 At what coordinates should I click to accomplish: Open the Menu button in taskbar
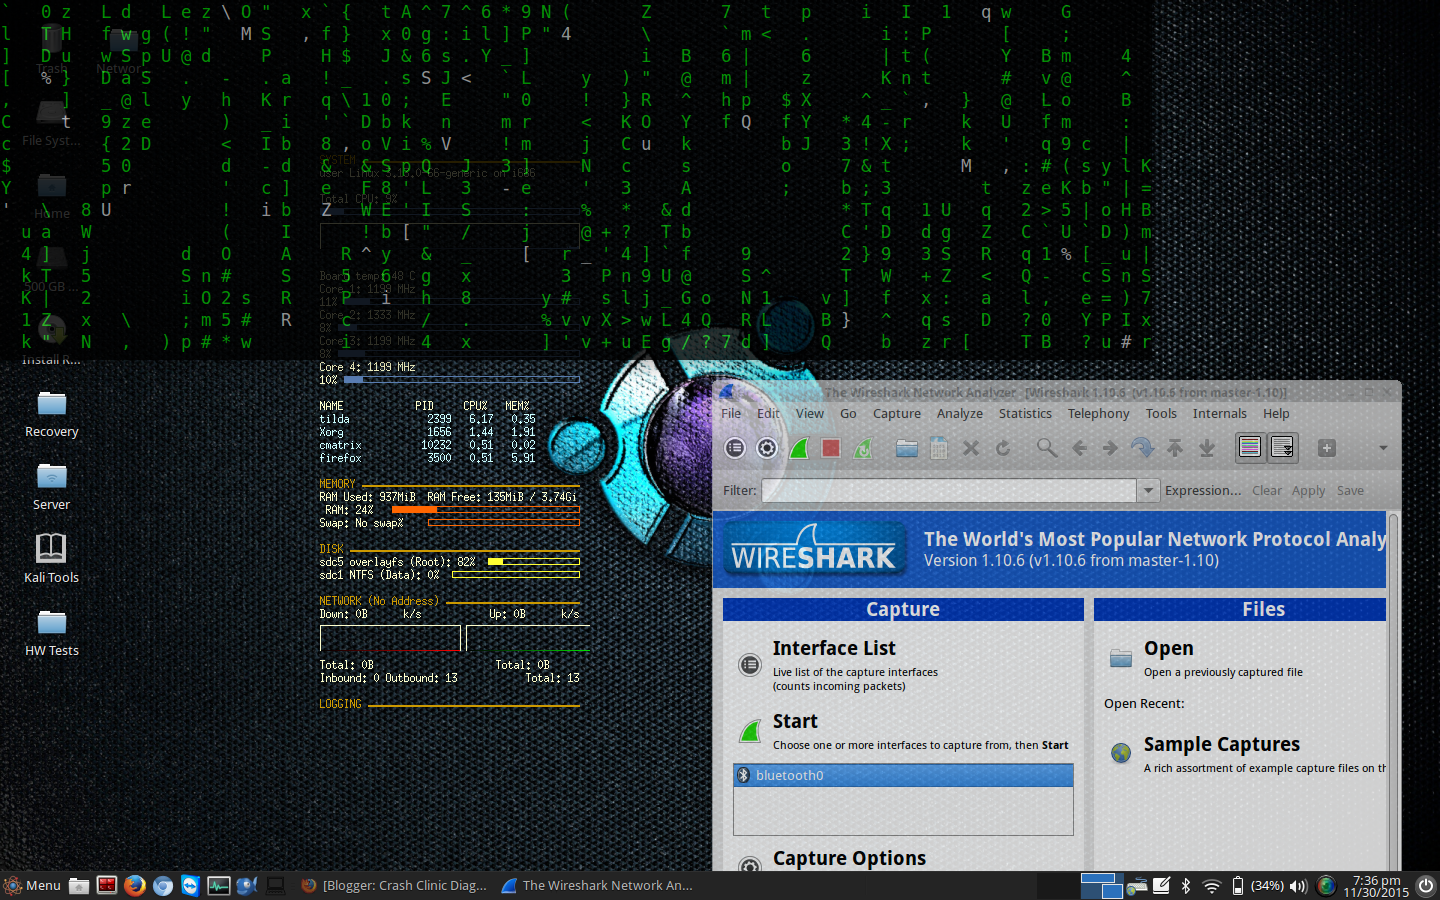33,885
